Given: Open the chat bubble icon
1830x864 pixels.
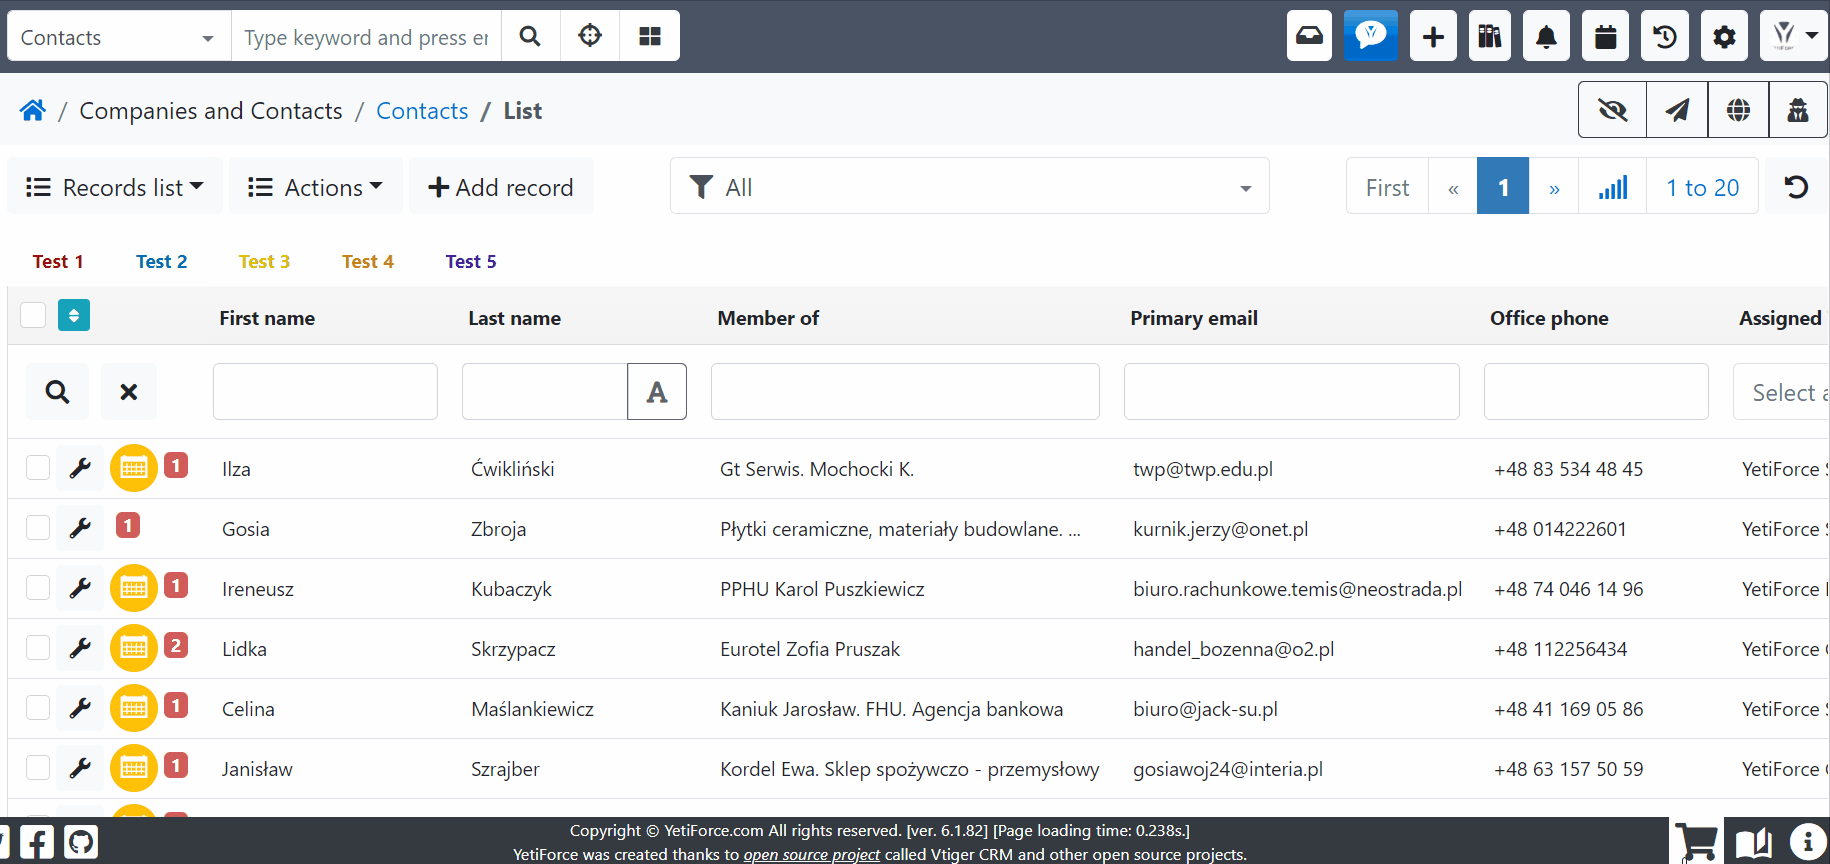Looking at the screenshot, I should [1370, 36].
